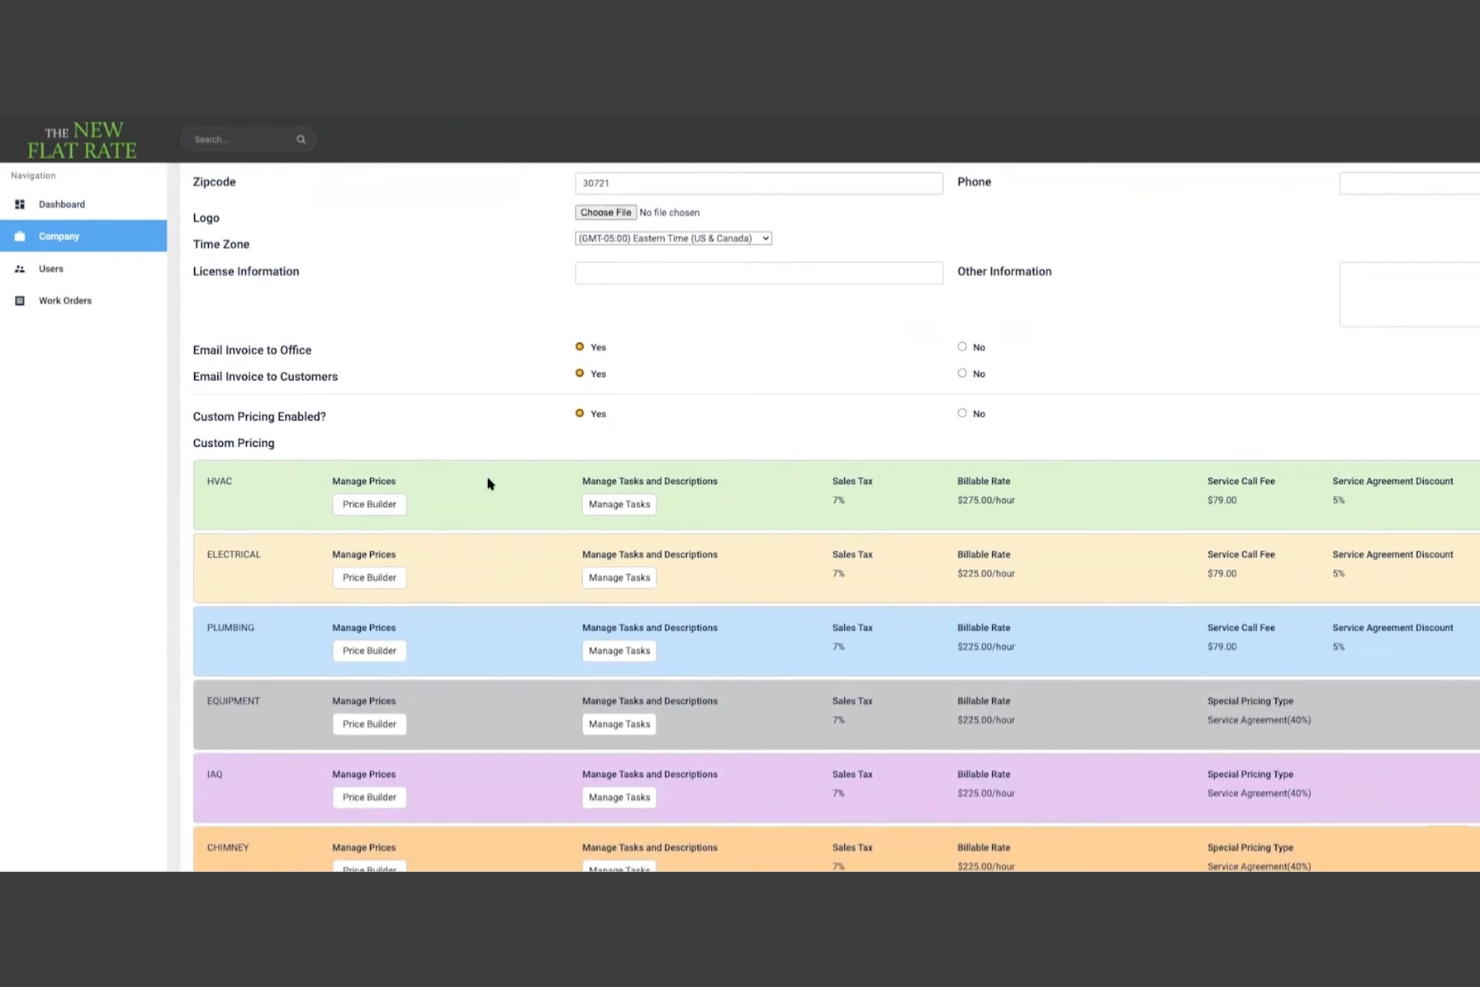Open Price Builder for HVAC
The height and width of the screenshot is (987, 1480).
369,504
